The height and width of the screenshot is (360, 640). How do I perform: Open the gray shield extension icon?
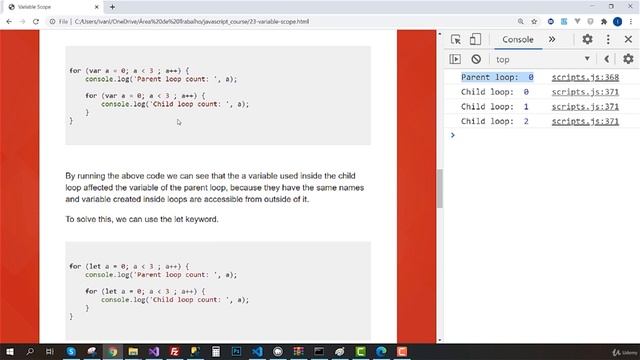590,22
